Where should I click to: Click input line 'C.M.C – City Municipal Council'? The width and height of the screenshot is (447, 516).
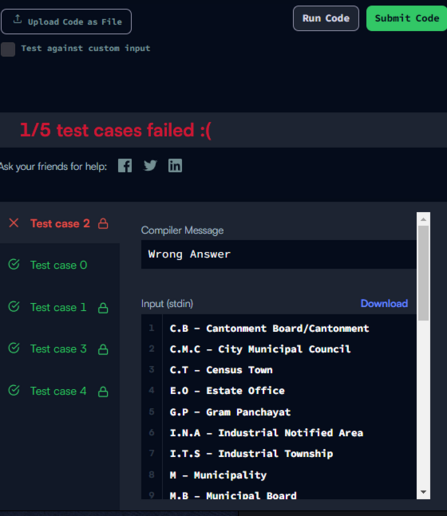260,349
